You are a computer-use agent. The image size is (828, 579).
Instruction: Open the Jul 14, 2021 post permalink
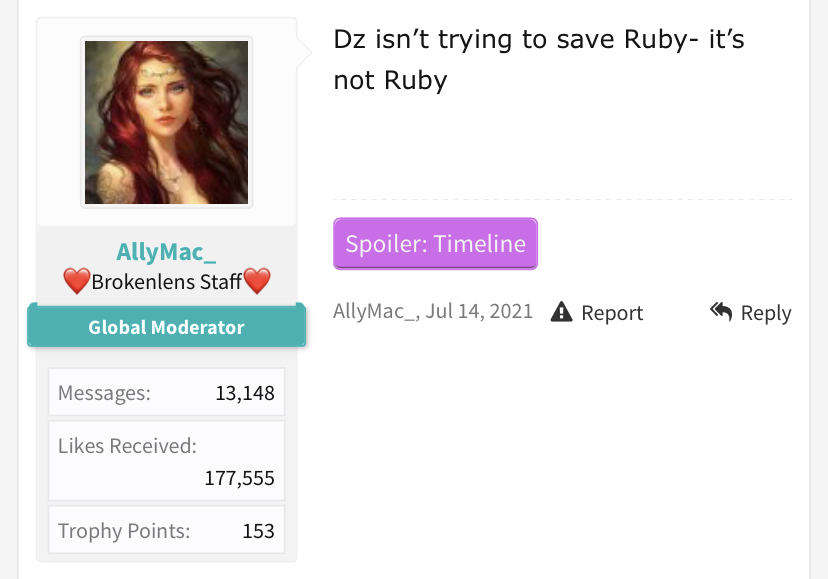tap(479, 311)
